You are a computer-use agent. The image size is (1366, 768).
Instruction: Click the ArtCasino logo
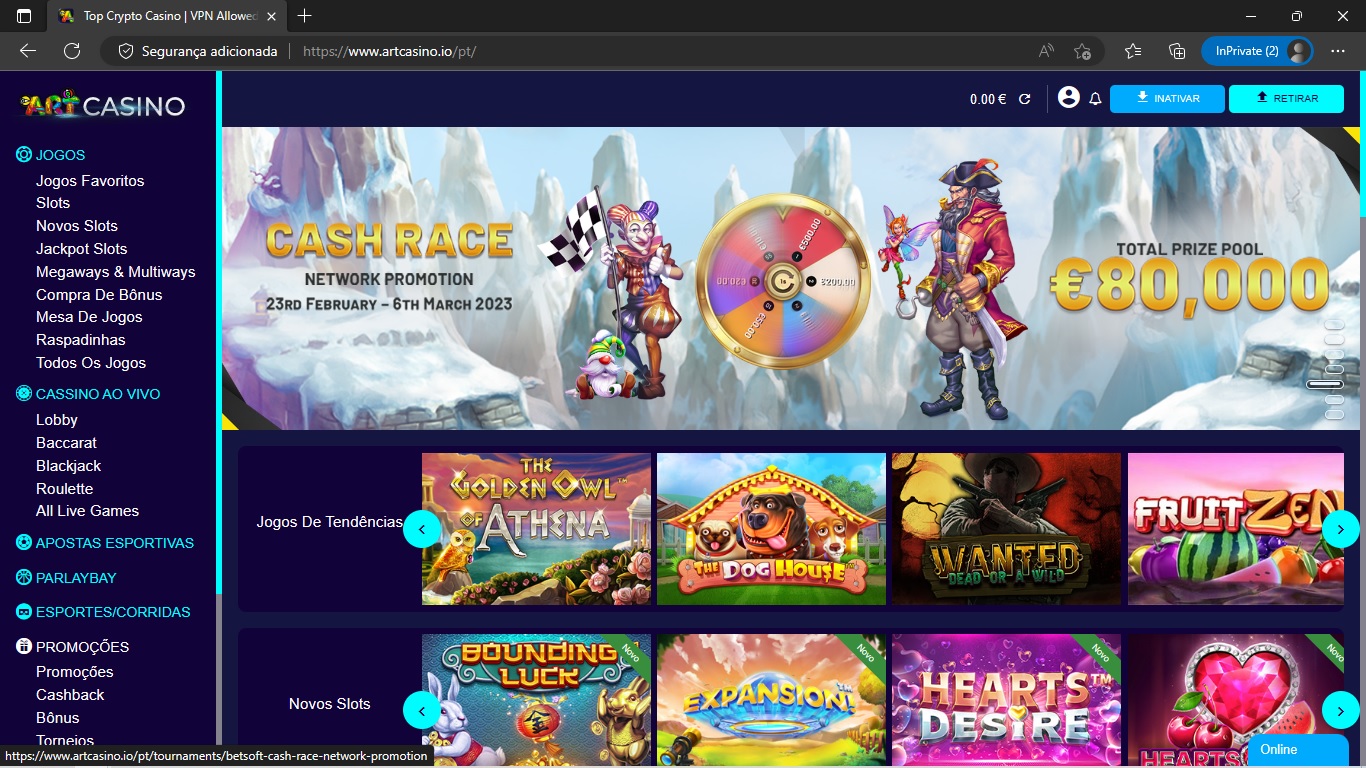click(104, 105)
